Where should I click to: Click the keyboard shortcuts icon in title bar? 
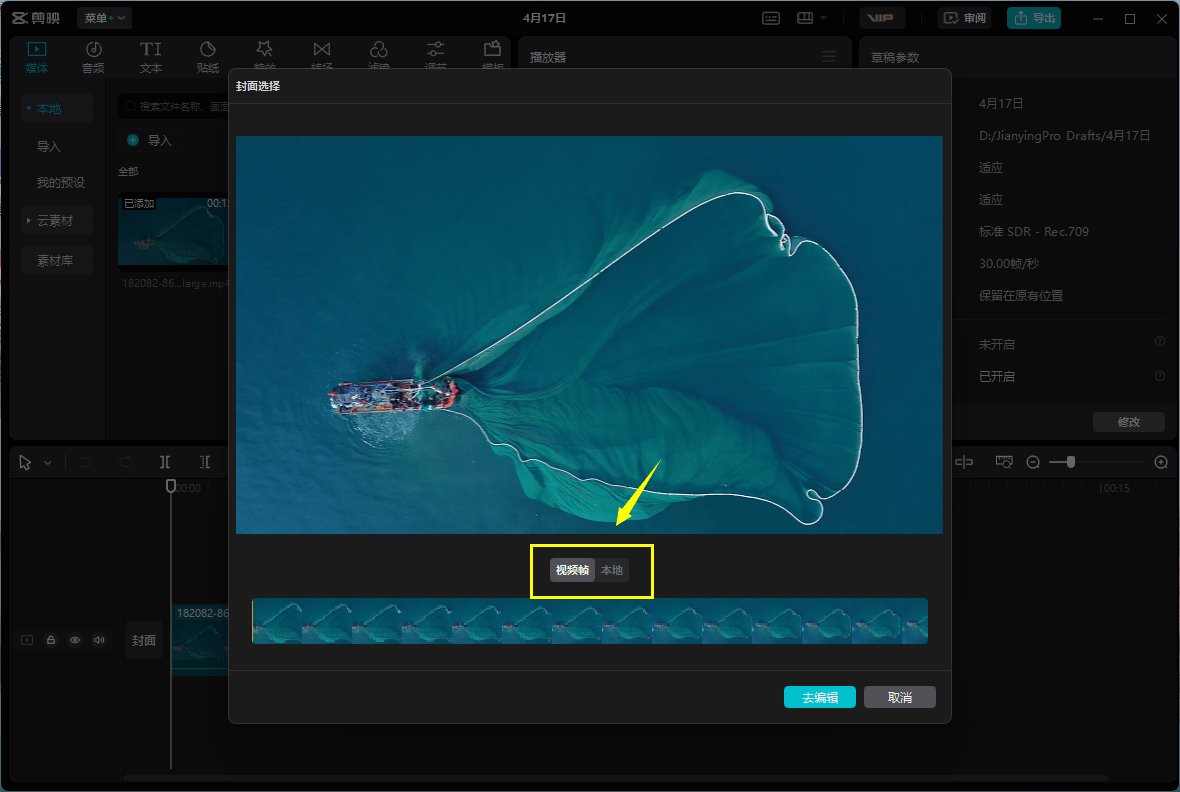(x=771, y=18)
